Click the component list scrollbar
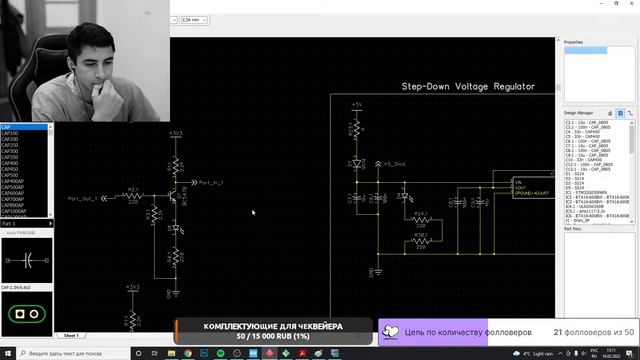 click(51, 171)
